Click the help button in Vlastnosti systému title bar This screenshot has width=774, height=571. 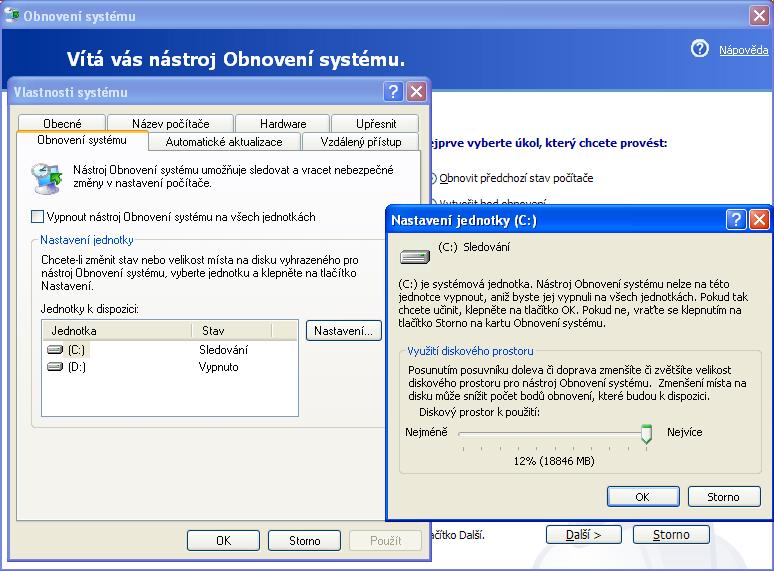[x=393, y=91]
